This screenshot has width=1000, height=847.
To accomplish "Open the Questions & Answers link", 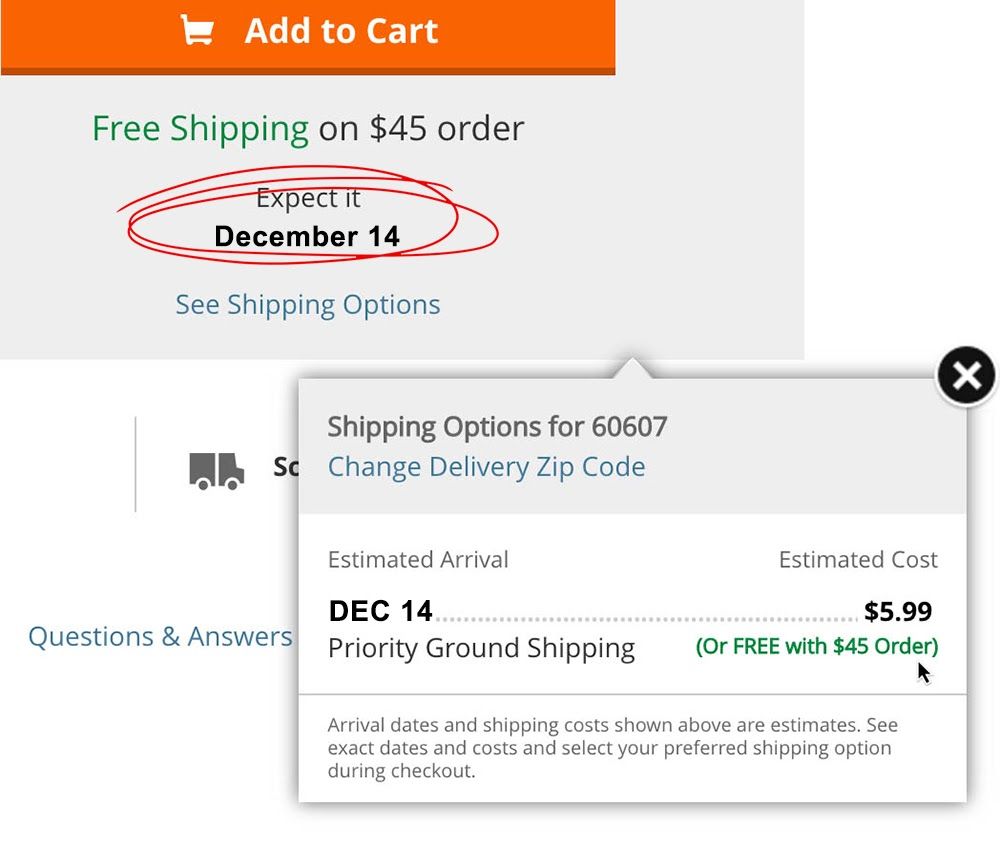I will tap(160, 637).
